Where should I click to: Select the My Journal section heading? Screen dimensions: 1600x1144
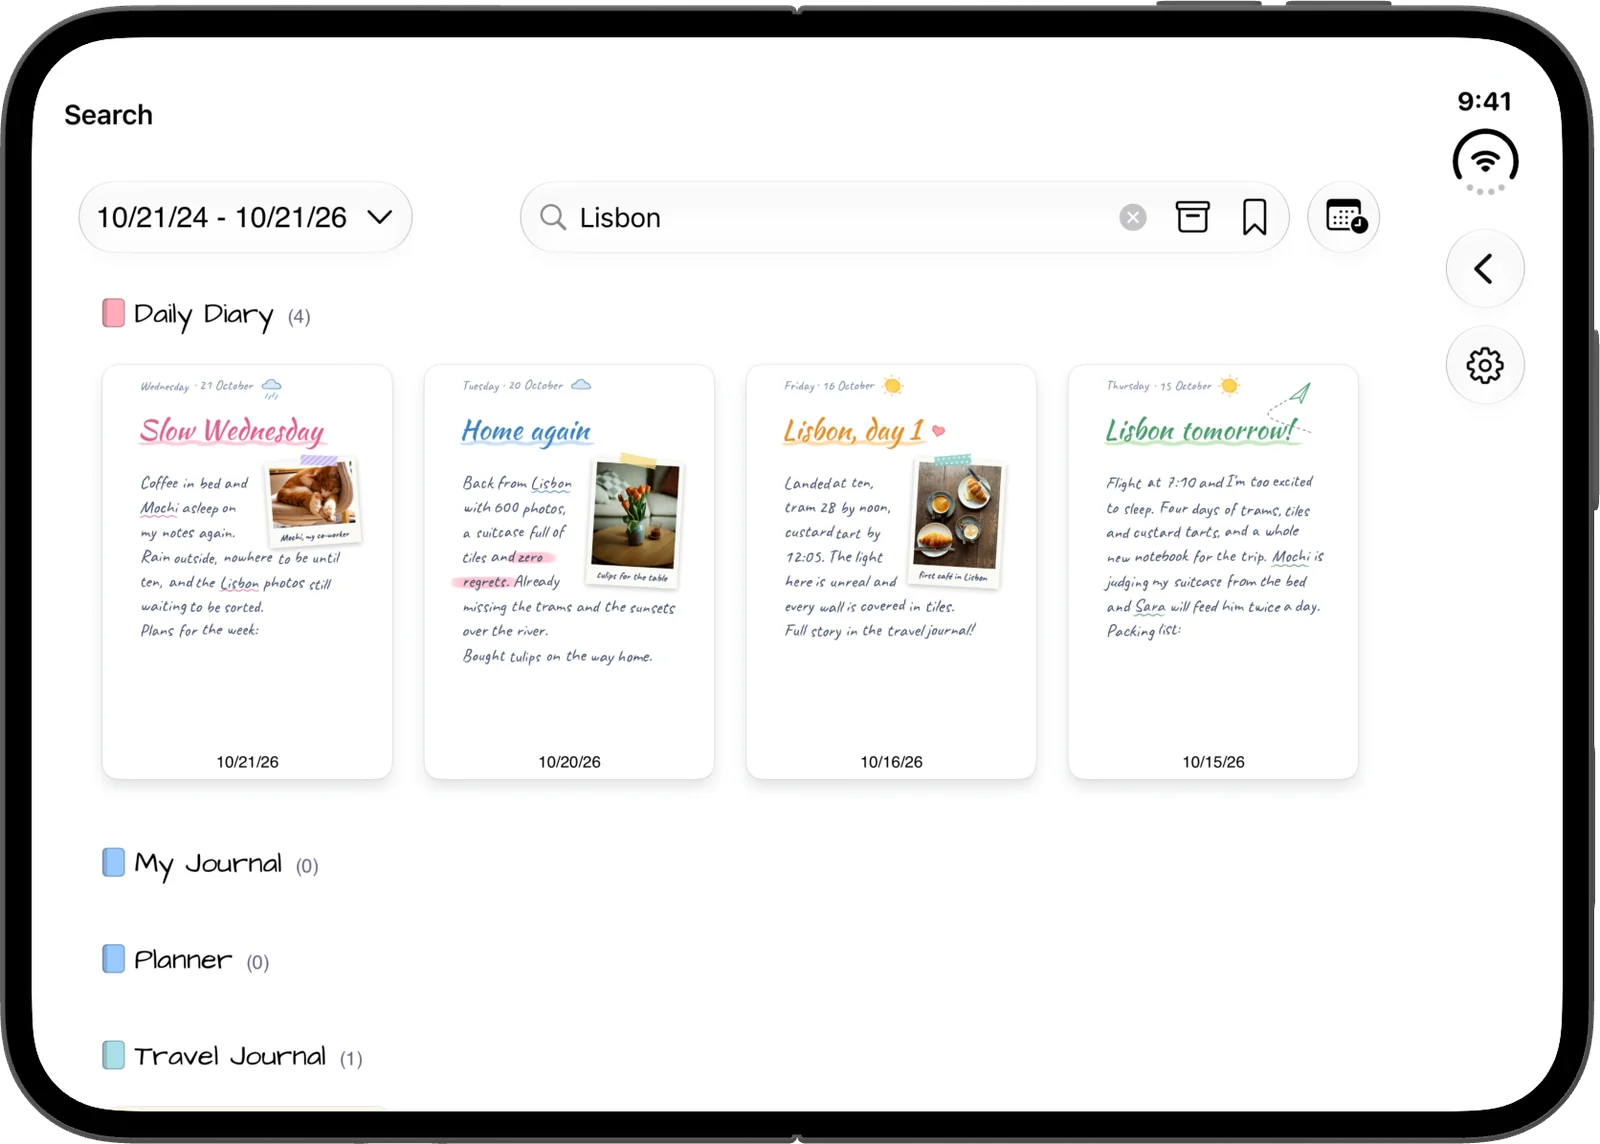tap(208, 864)
